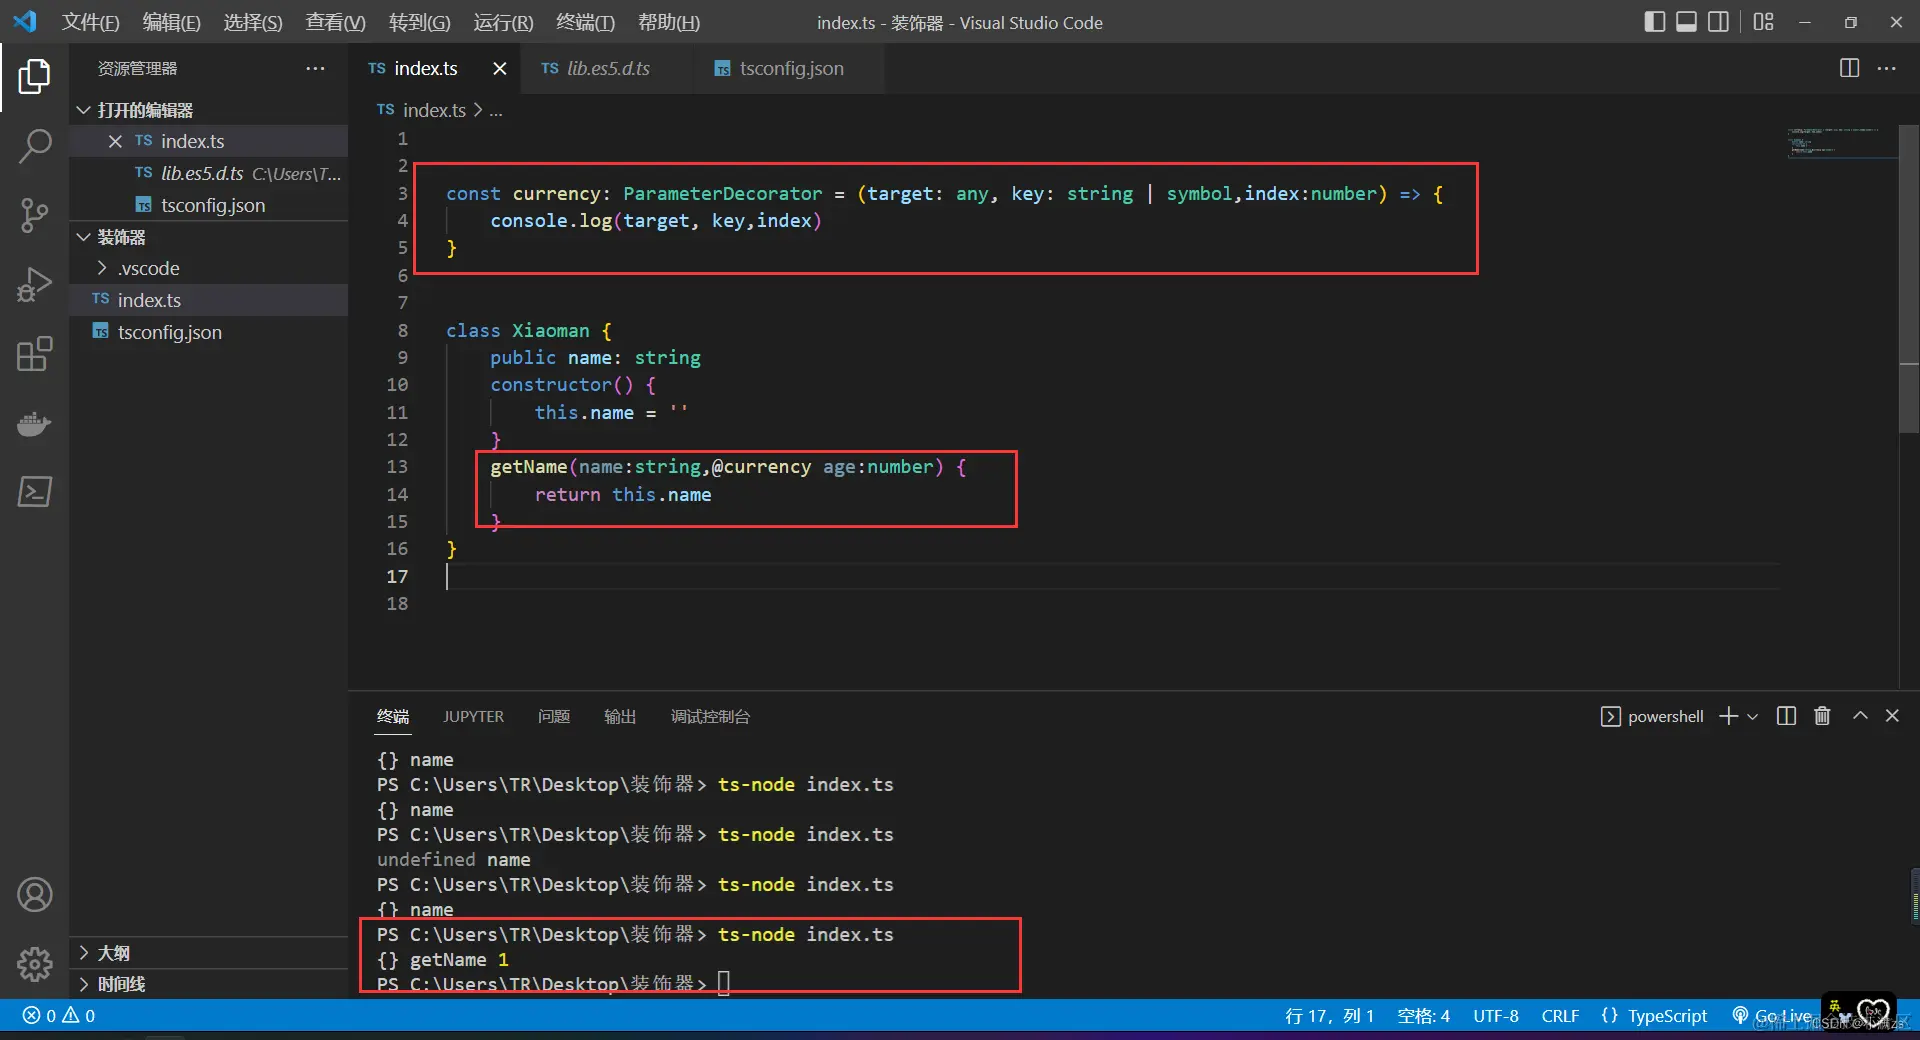Switch to the JUPYTER panel tab

pos(473,716)
